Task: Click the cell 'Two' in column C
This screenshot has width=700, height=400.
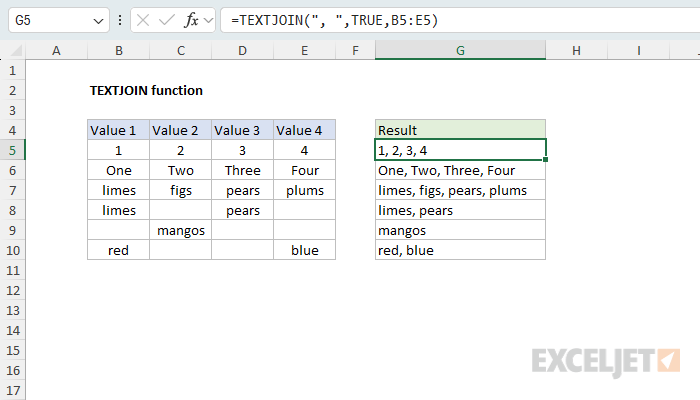Action: coord(181,171)
